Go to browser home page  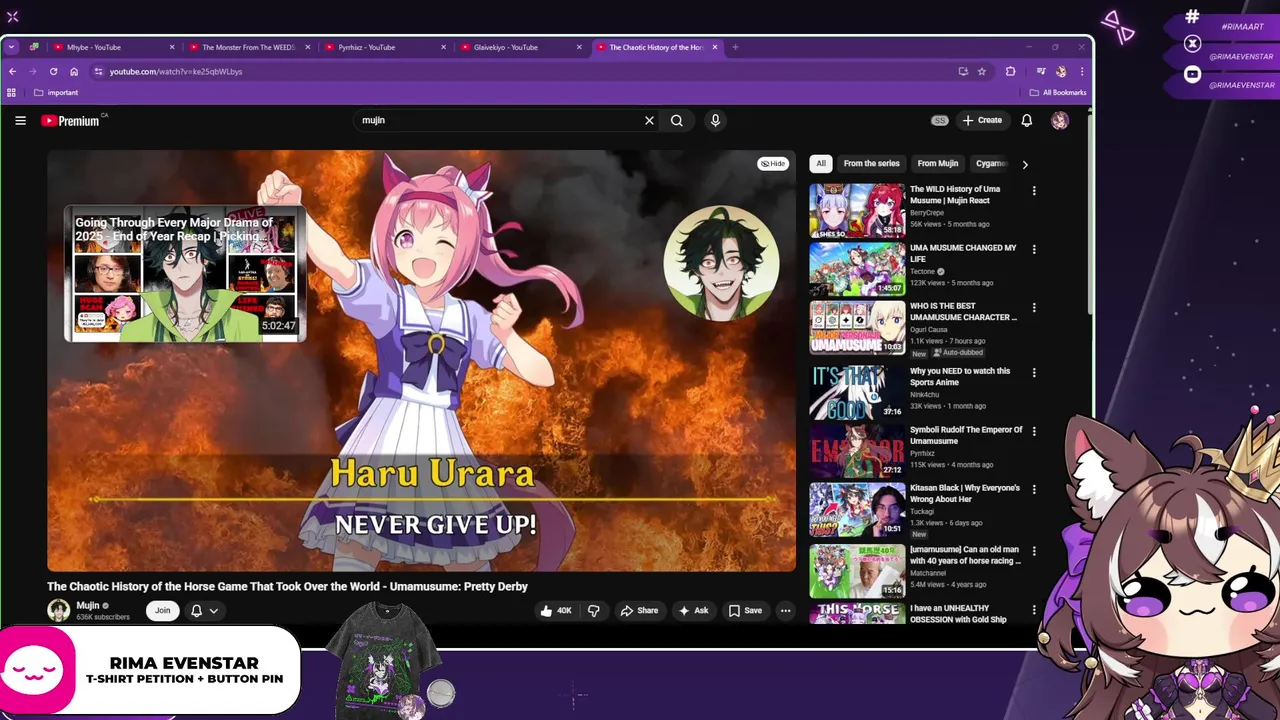[x=74, y=71]
